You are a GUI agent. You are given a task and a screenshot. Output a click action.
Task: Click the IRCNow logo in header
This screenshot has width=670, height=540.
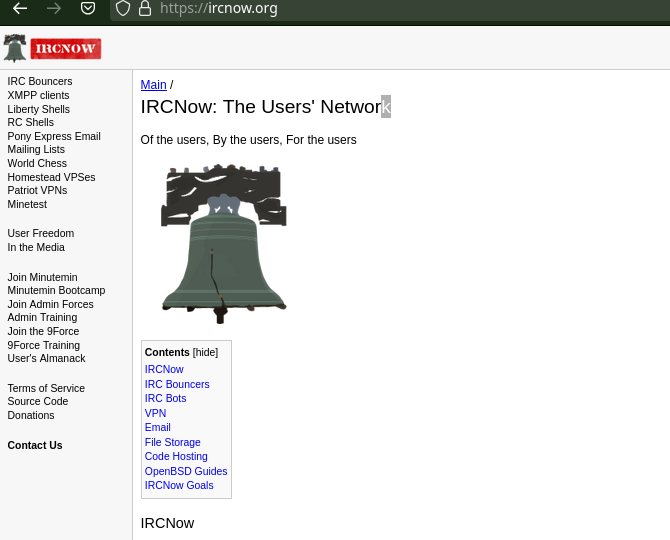coord(52,48)
